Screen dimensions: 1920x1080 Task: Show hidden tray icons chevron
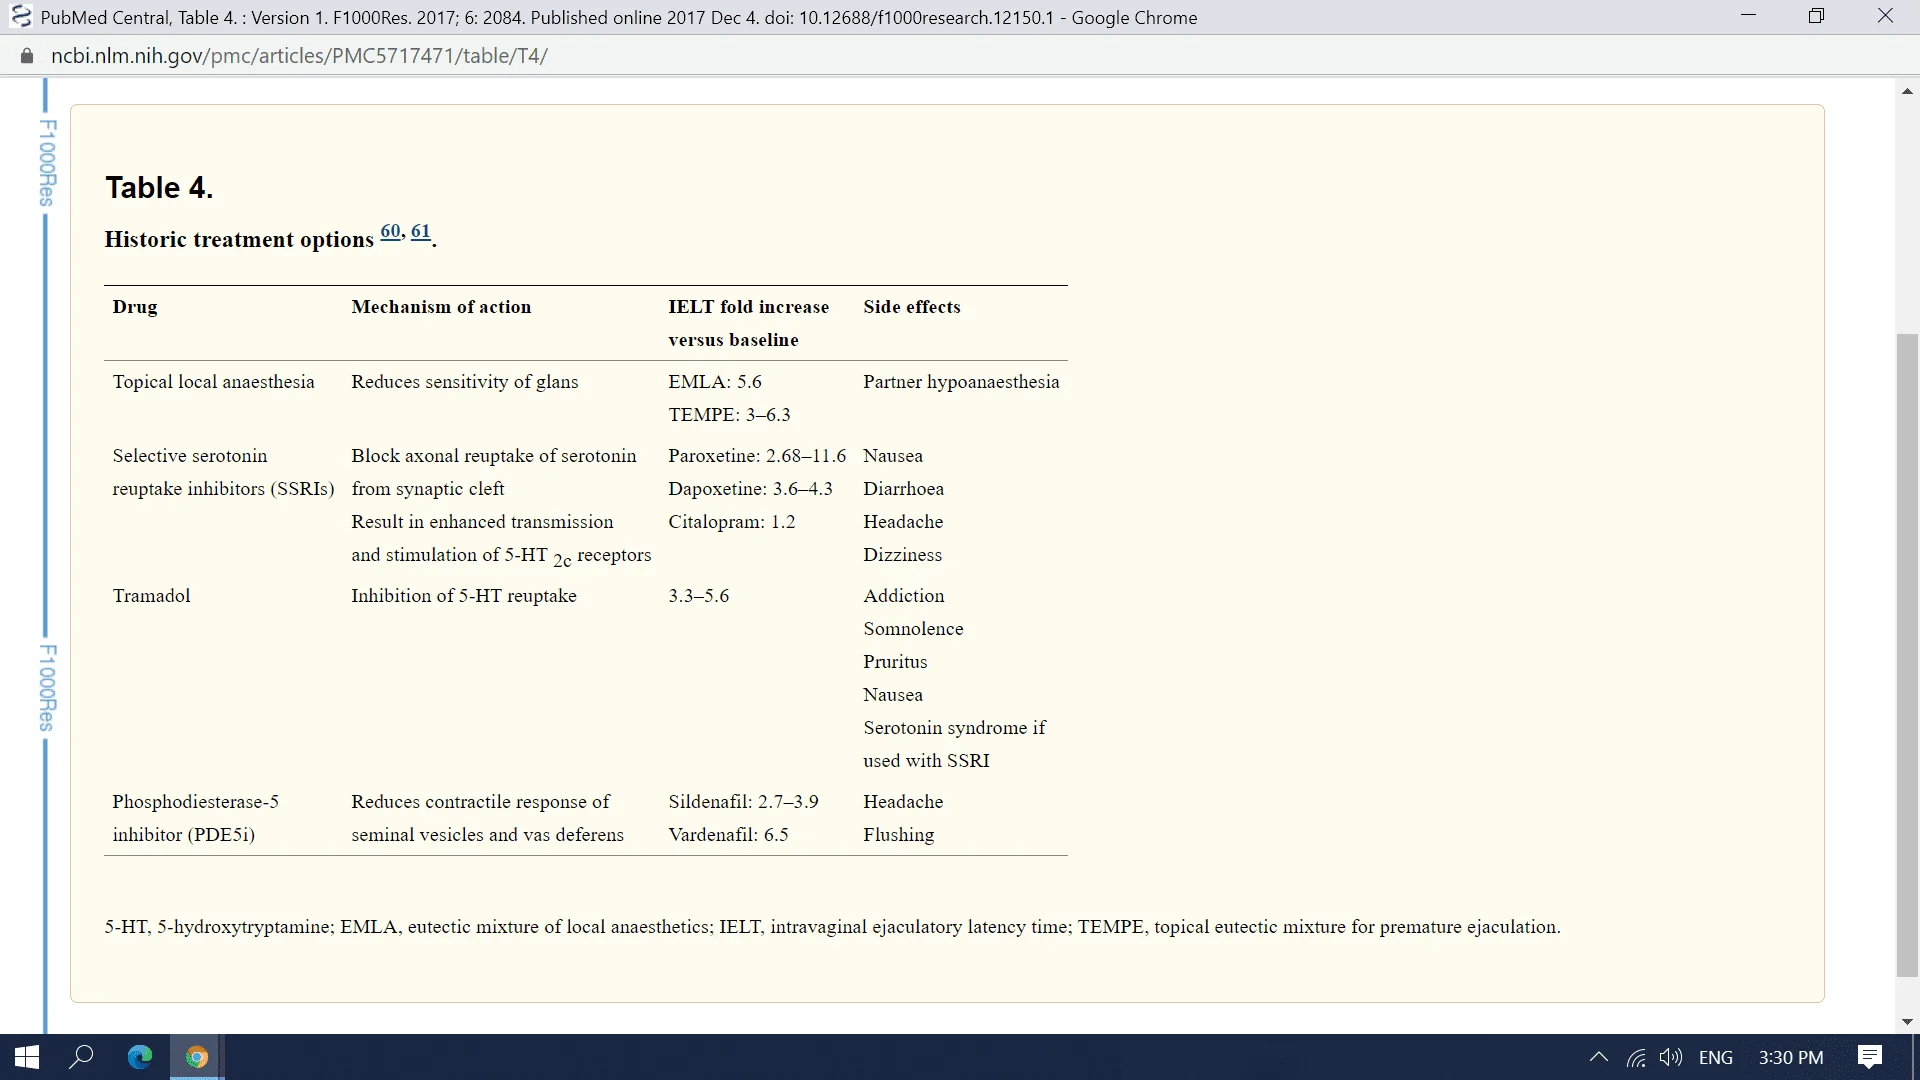click(1599, 1057)
